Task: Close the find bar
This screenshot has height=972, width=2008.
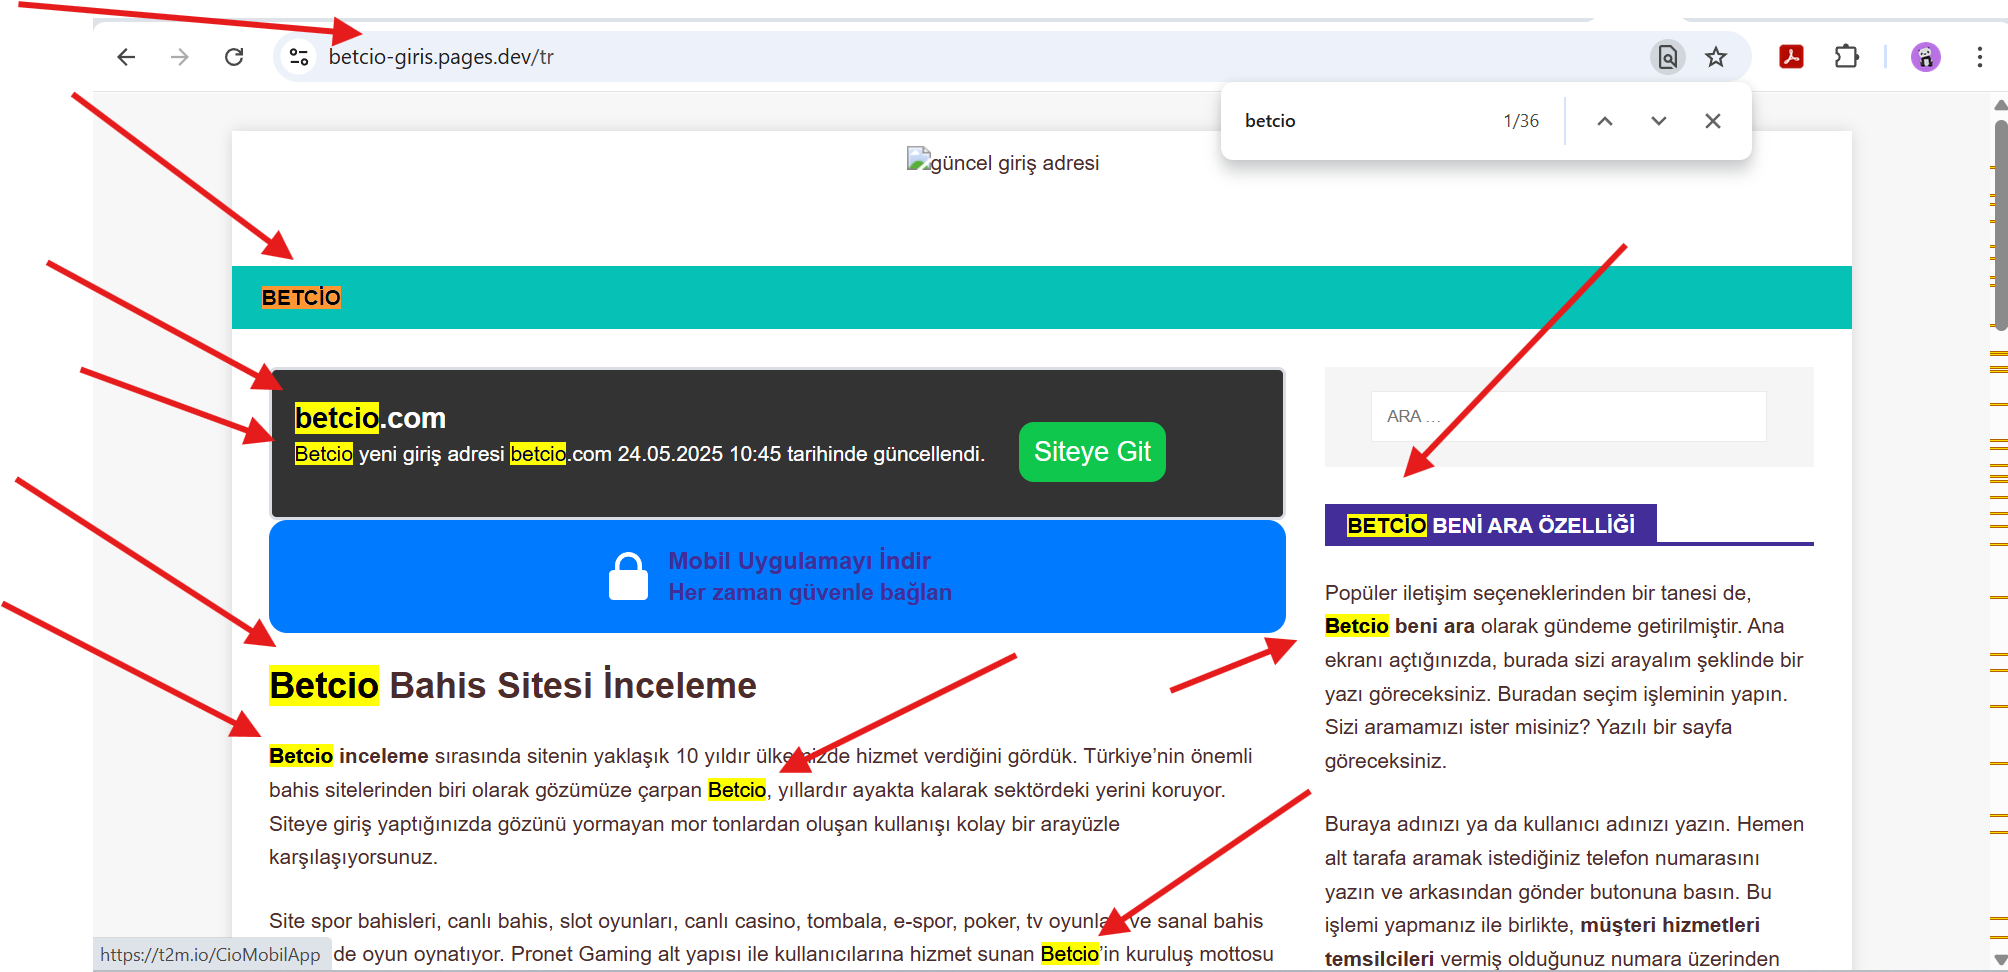Action: click(x=1713, y=121)
